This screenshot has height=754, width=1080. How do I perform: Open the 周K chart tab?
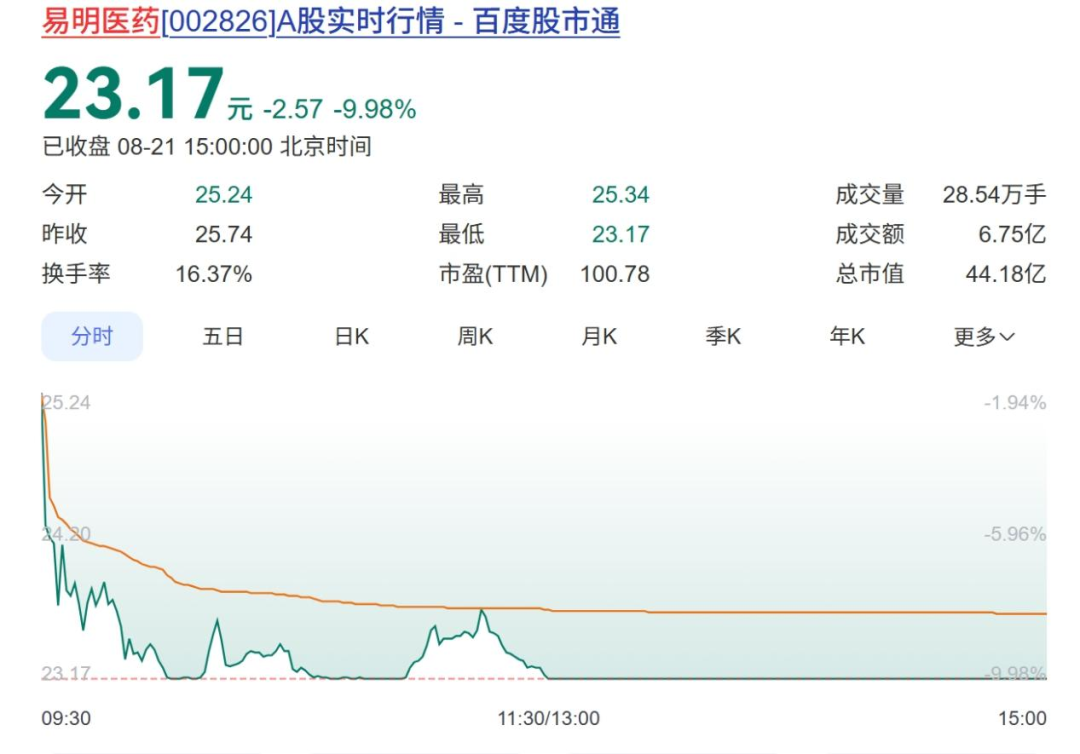pyautogui.click(x=475, y=336)
